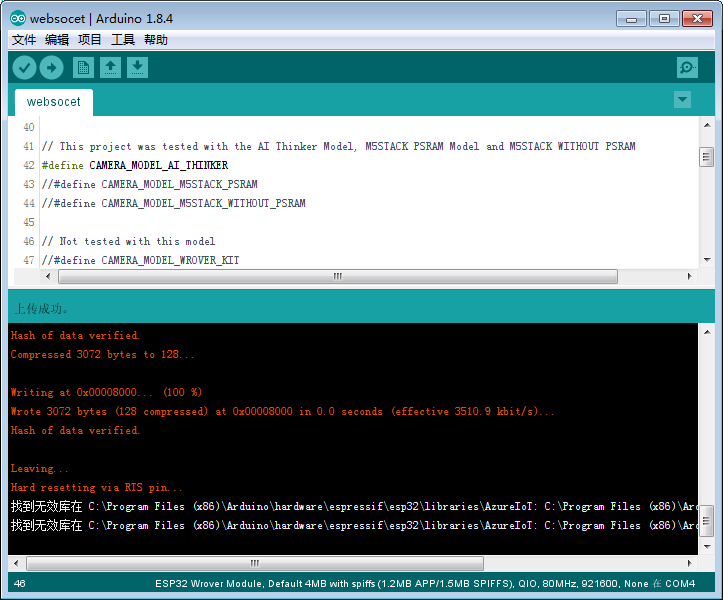
Task: Open the 项目 menu
Action: 89,40
